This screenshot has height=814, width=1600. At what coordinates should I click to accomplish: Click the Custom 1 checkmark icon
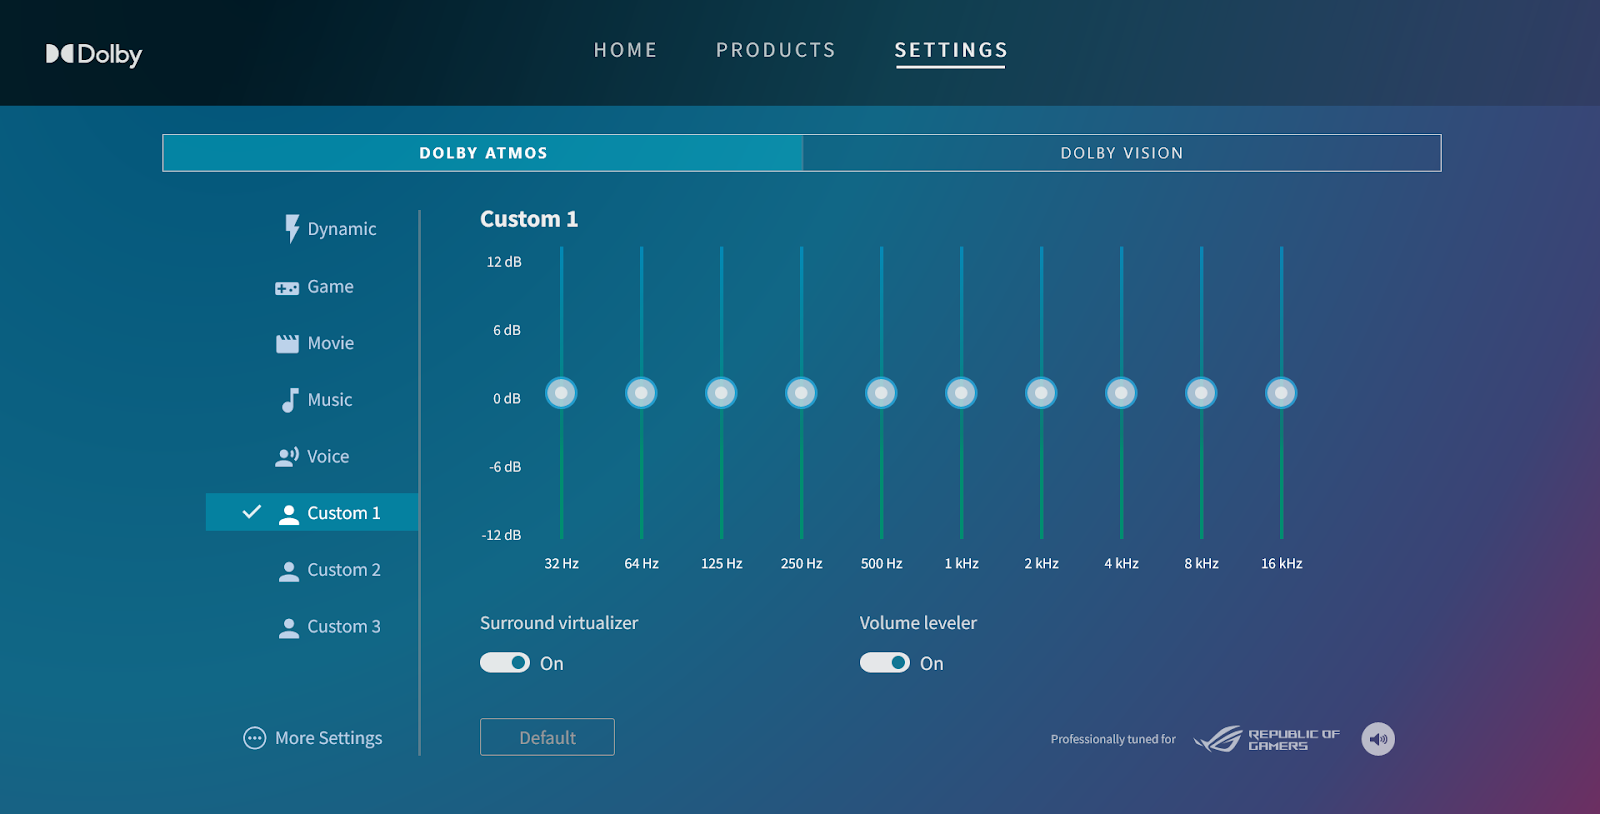[252, 512]
